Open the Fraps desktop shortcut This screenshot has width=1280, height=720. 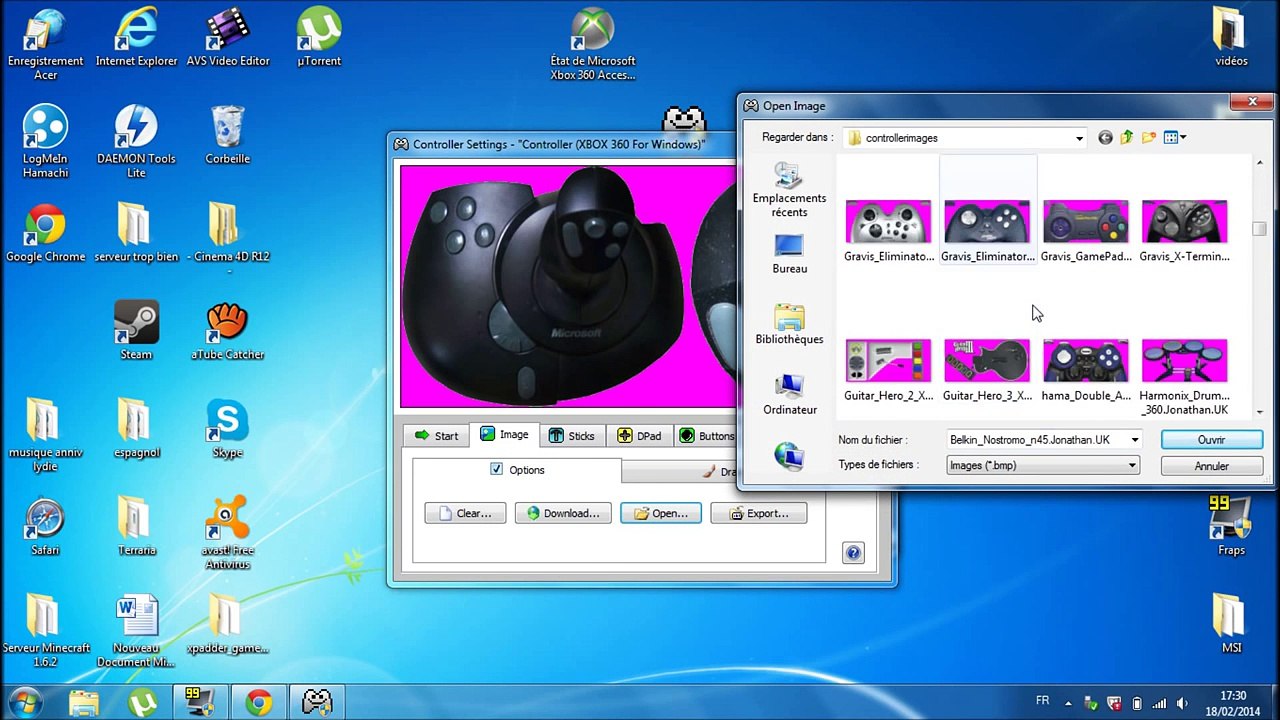(x=1231, y=527)
